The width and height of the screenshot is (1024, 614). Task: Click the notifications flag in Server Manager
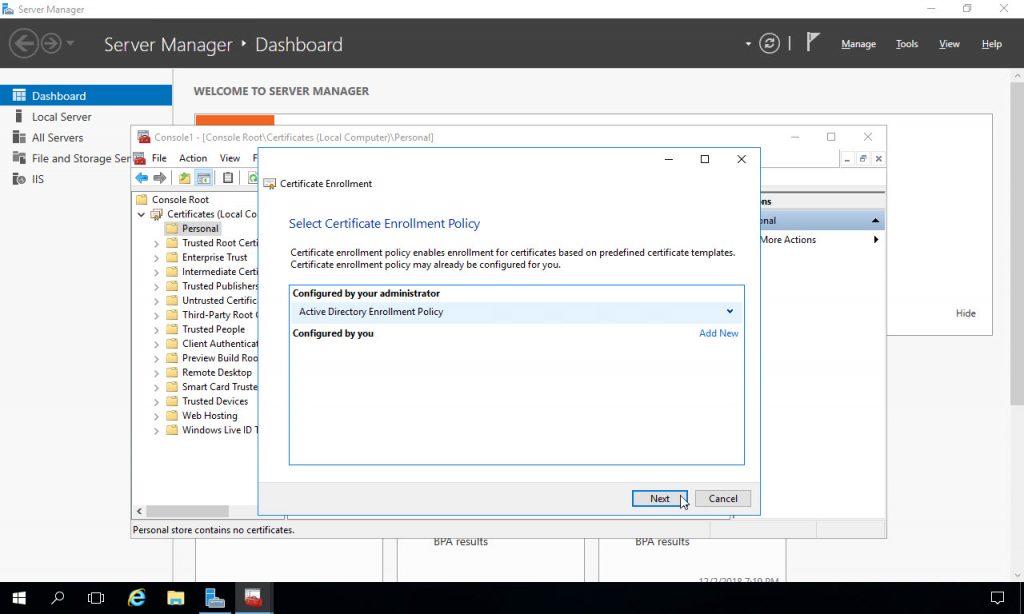click(x=812, y=41)
